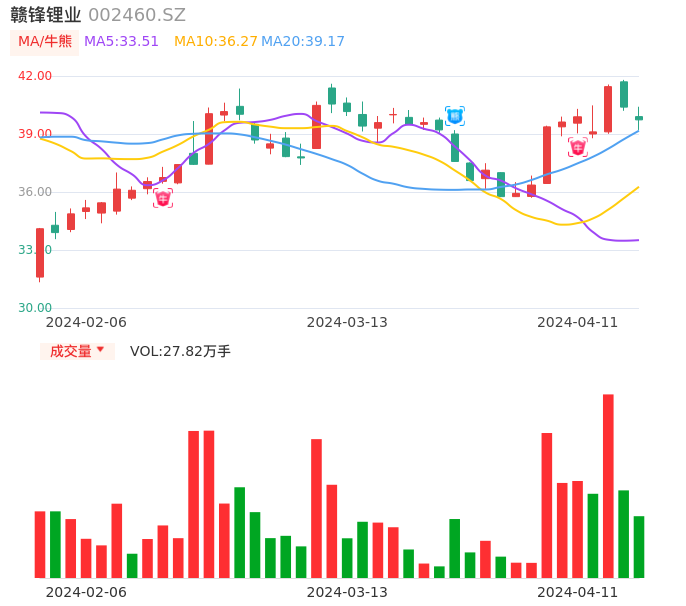Click the tallest red volume bar
686x606 pixels.
[608, 486]
